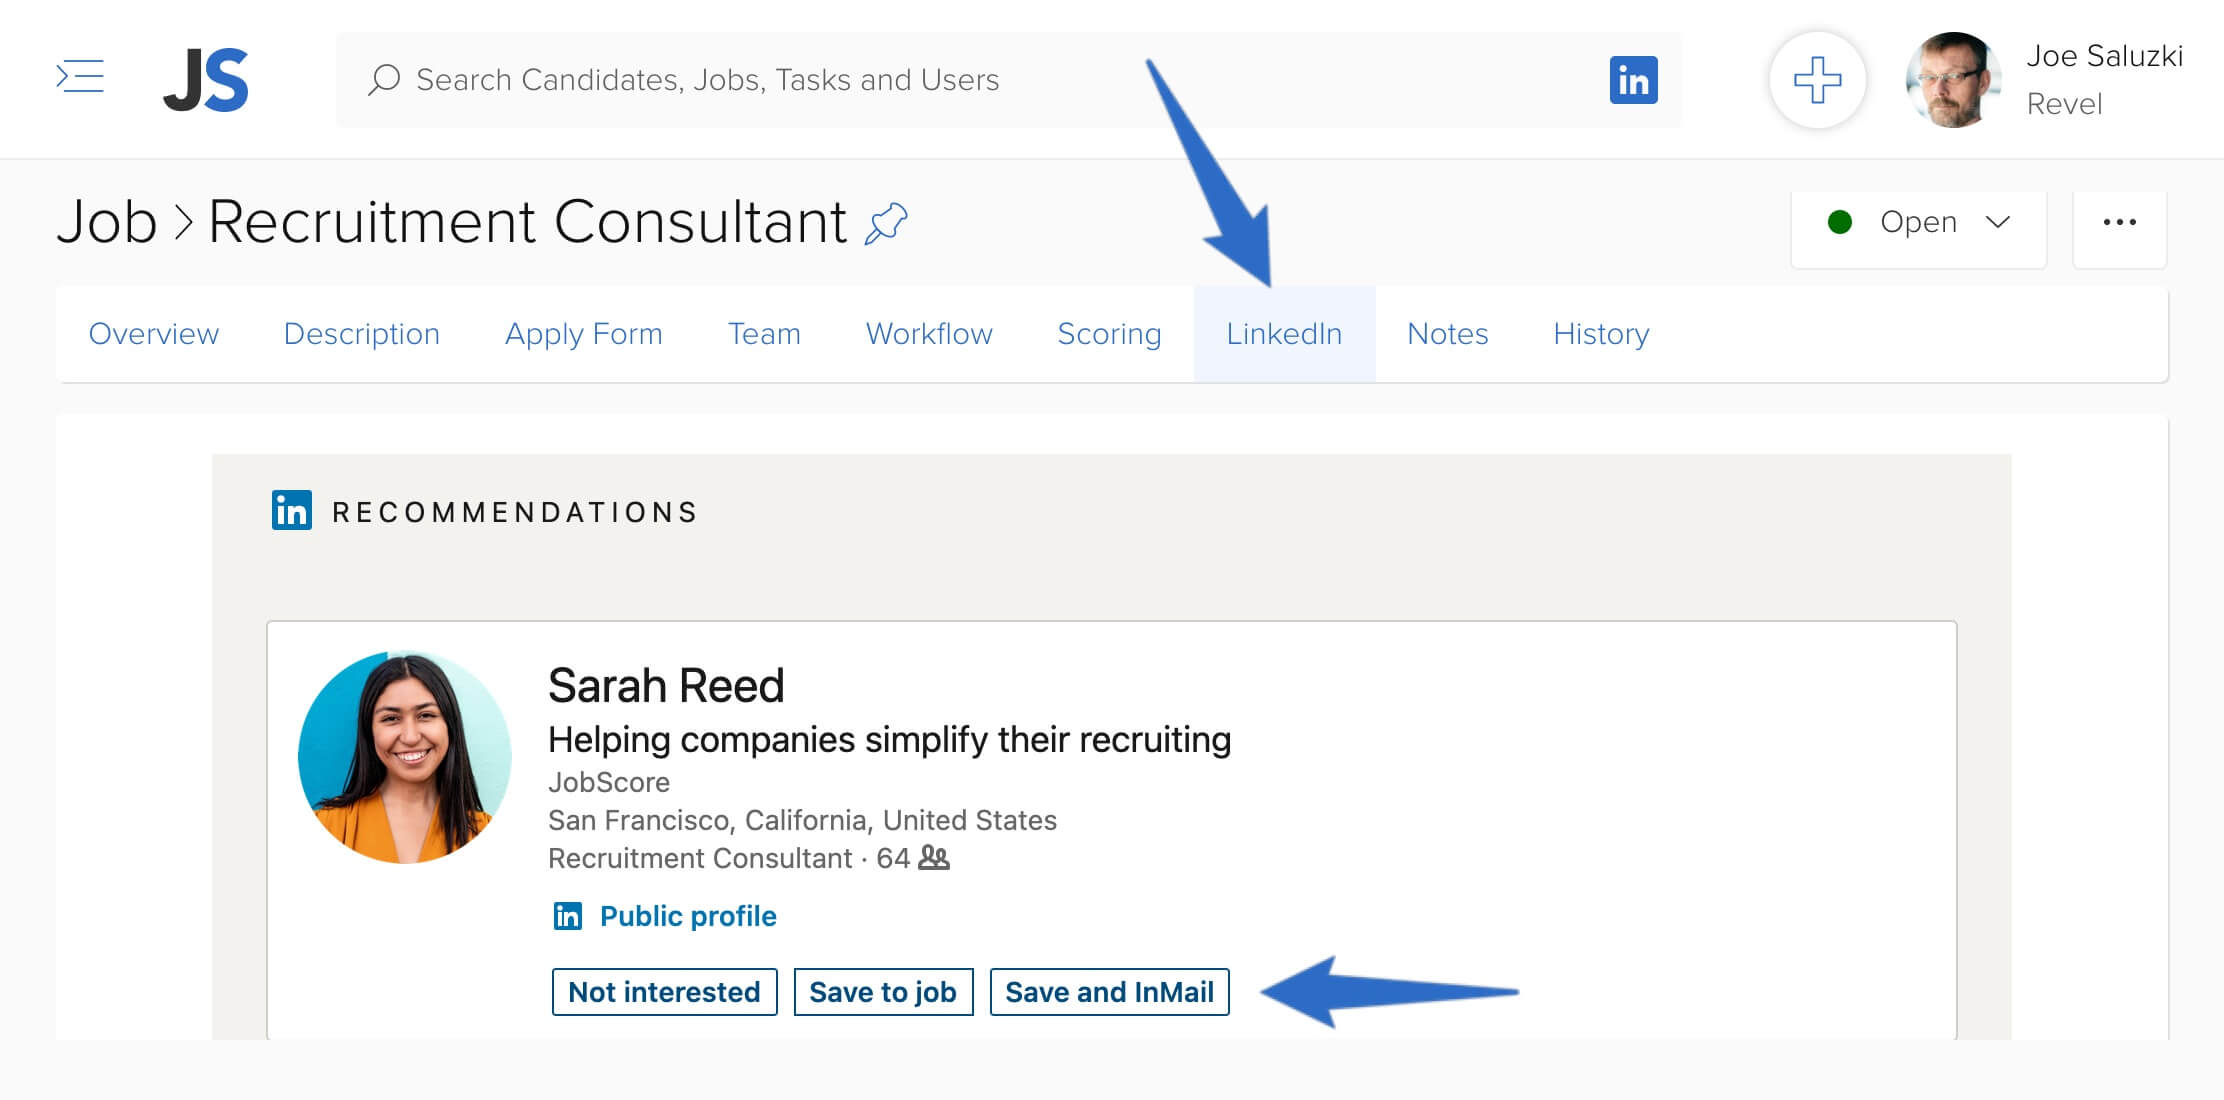Click the San Francisco, California location text
Image resolution: width=2224 pixels, height=1100 pixels.
tap(802, 820)
